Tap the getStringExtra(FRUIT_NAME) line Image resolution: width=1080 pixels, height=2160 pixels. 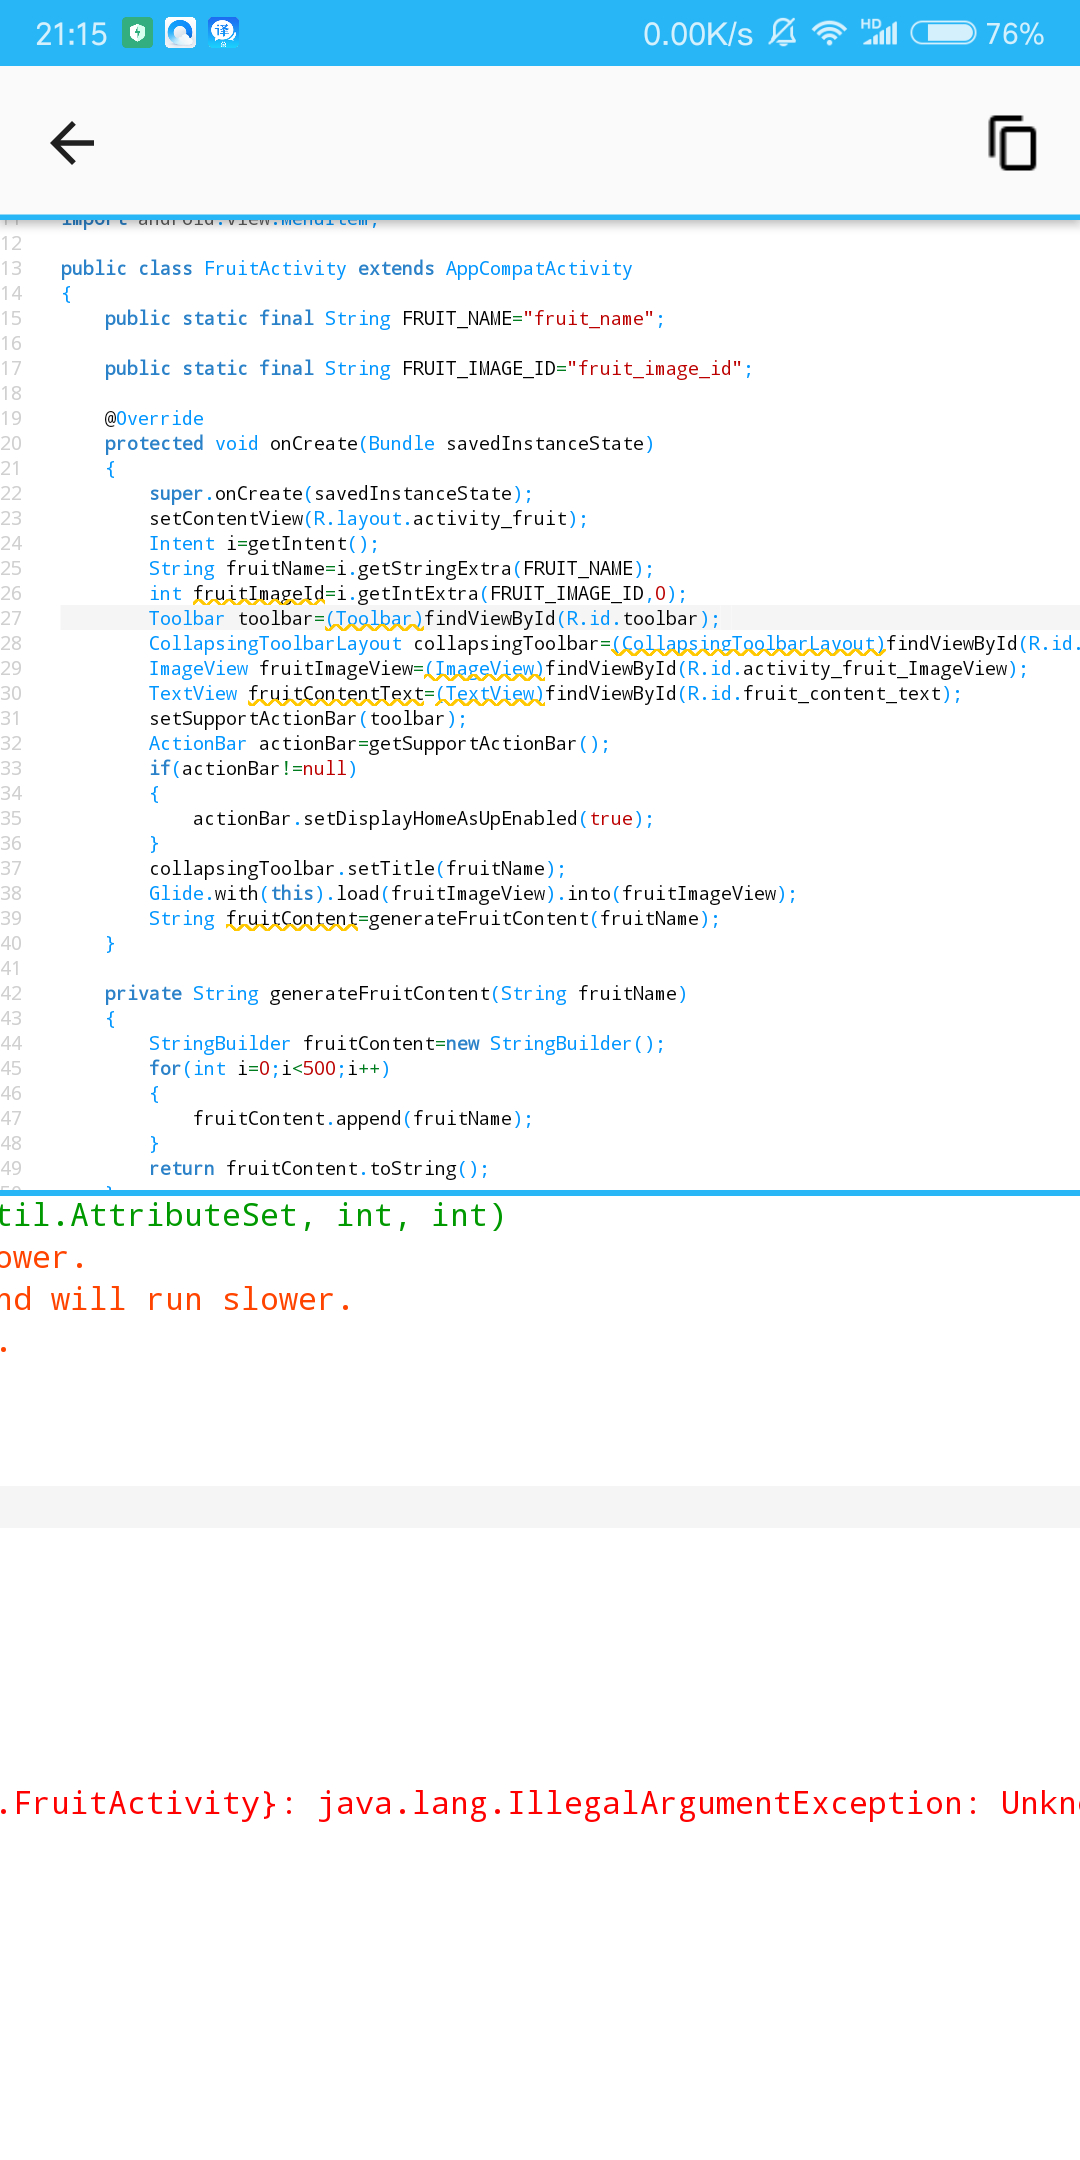[401, 568]
